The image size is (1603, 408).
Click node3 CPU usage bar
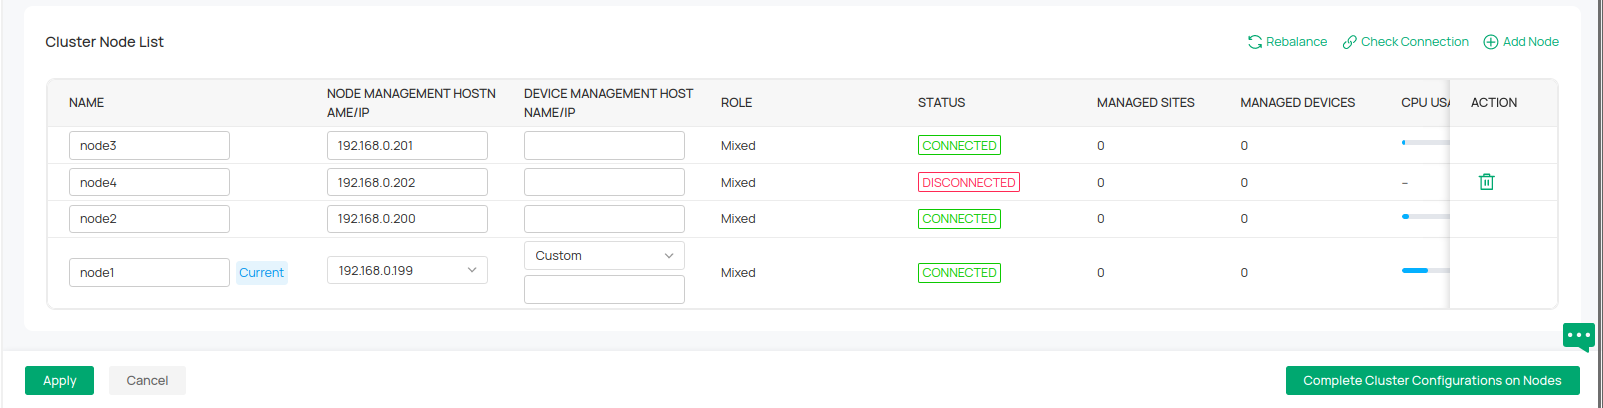(x=1425, y=143)
